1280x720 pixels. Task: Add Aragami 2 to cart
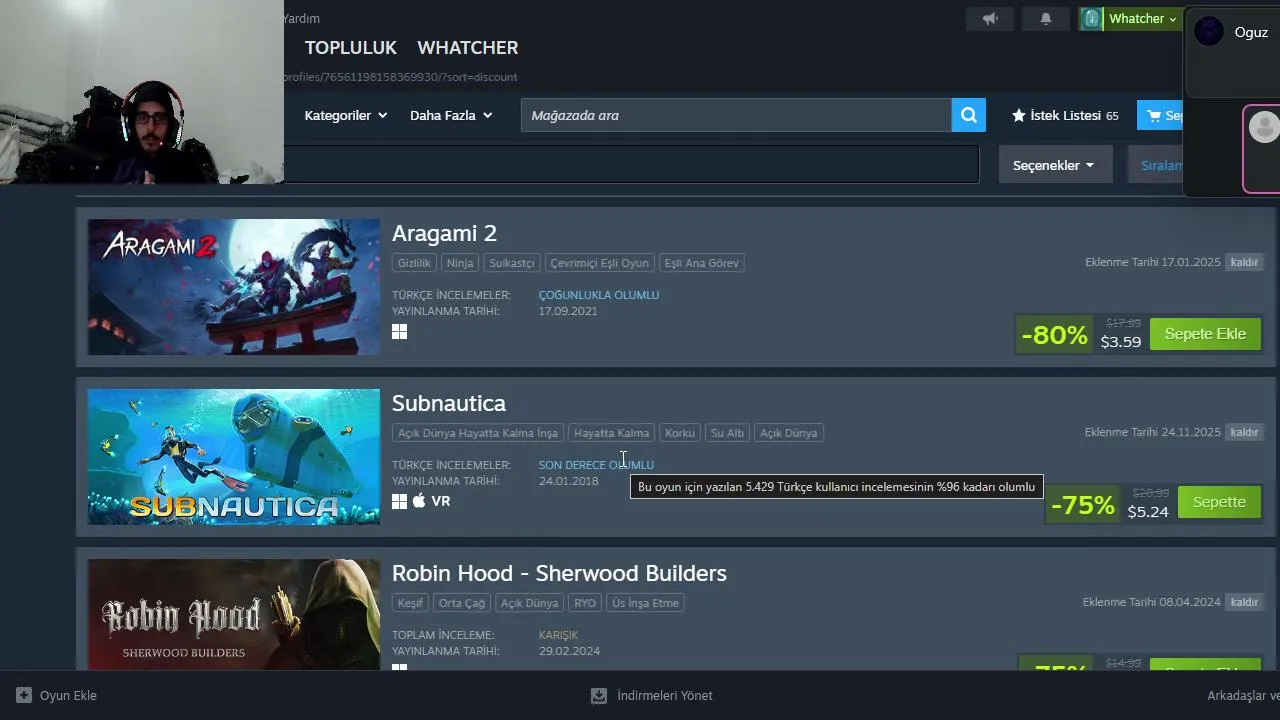coord(1205,334)
